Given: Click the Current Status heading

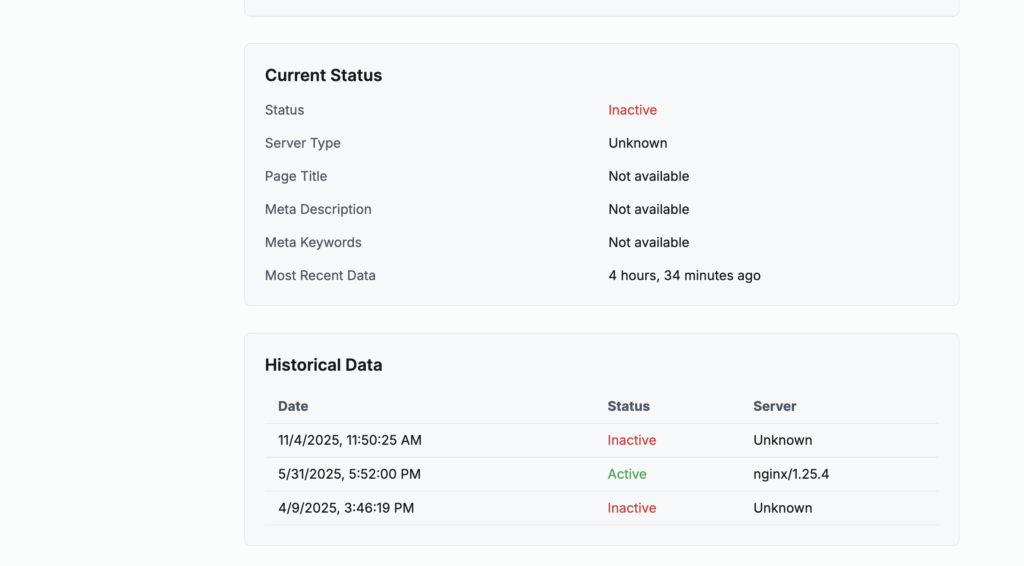Looking at the screenshot, I should [323, 75].
